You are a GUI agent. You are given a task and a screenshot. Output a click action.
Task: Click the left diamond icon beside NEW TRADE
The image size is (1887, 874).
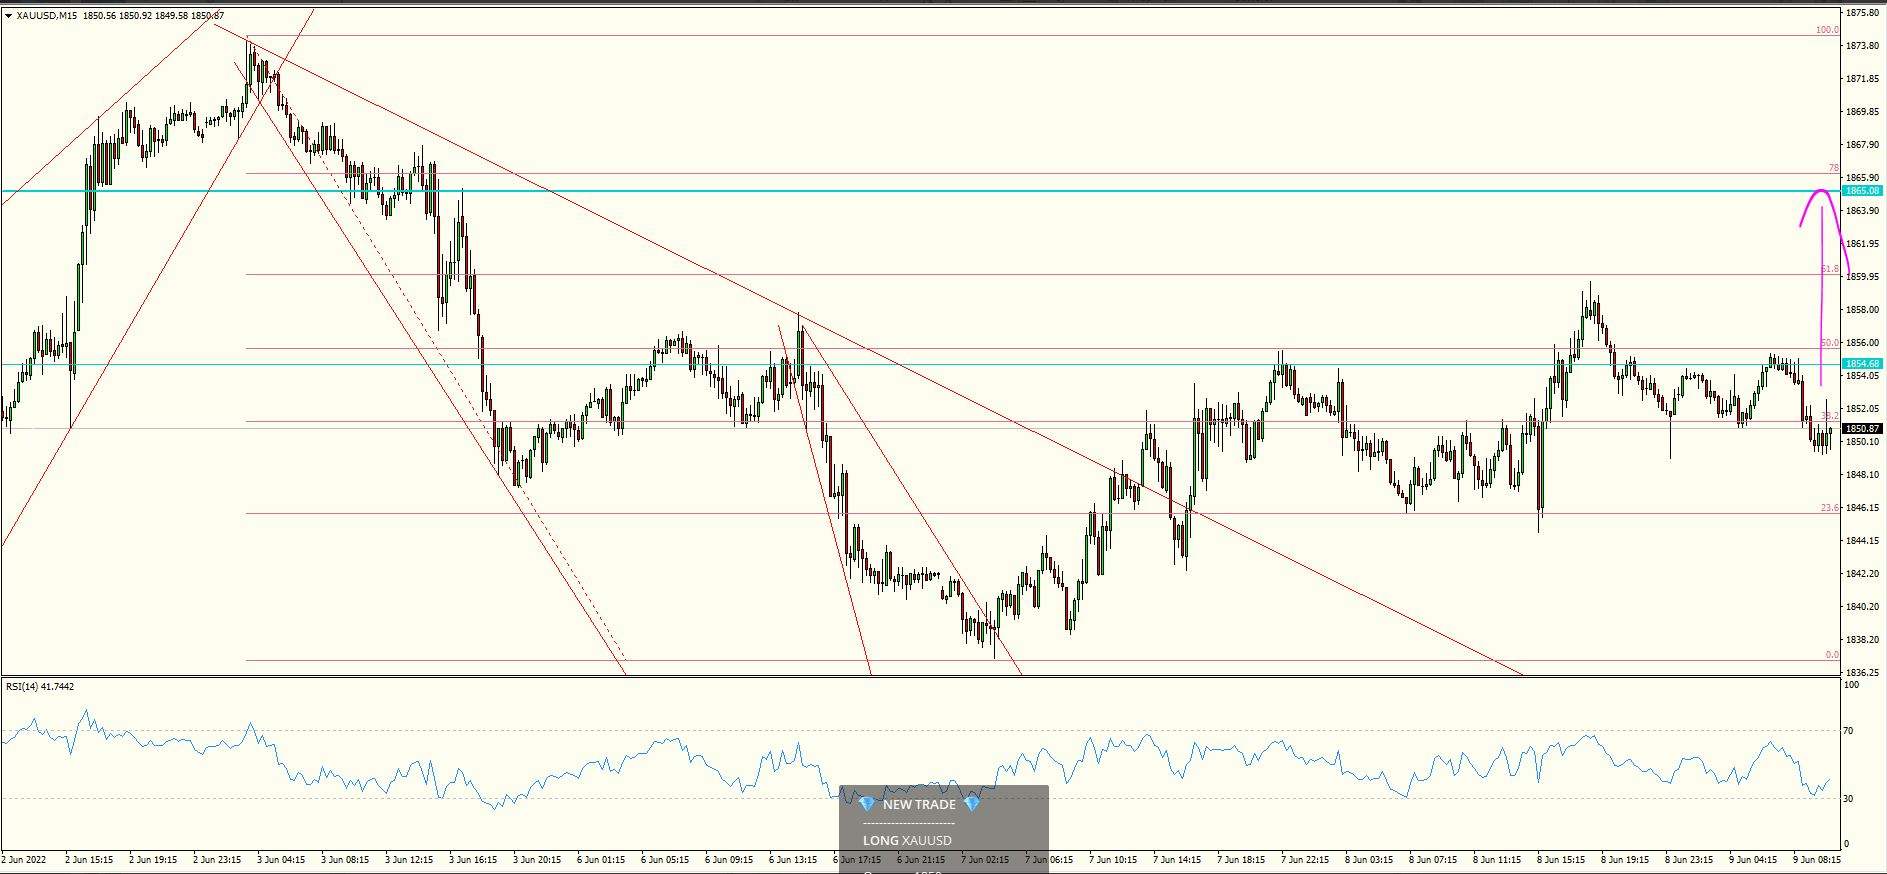coord(867,804)
